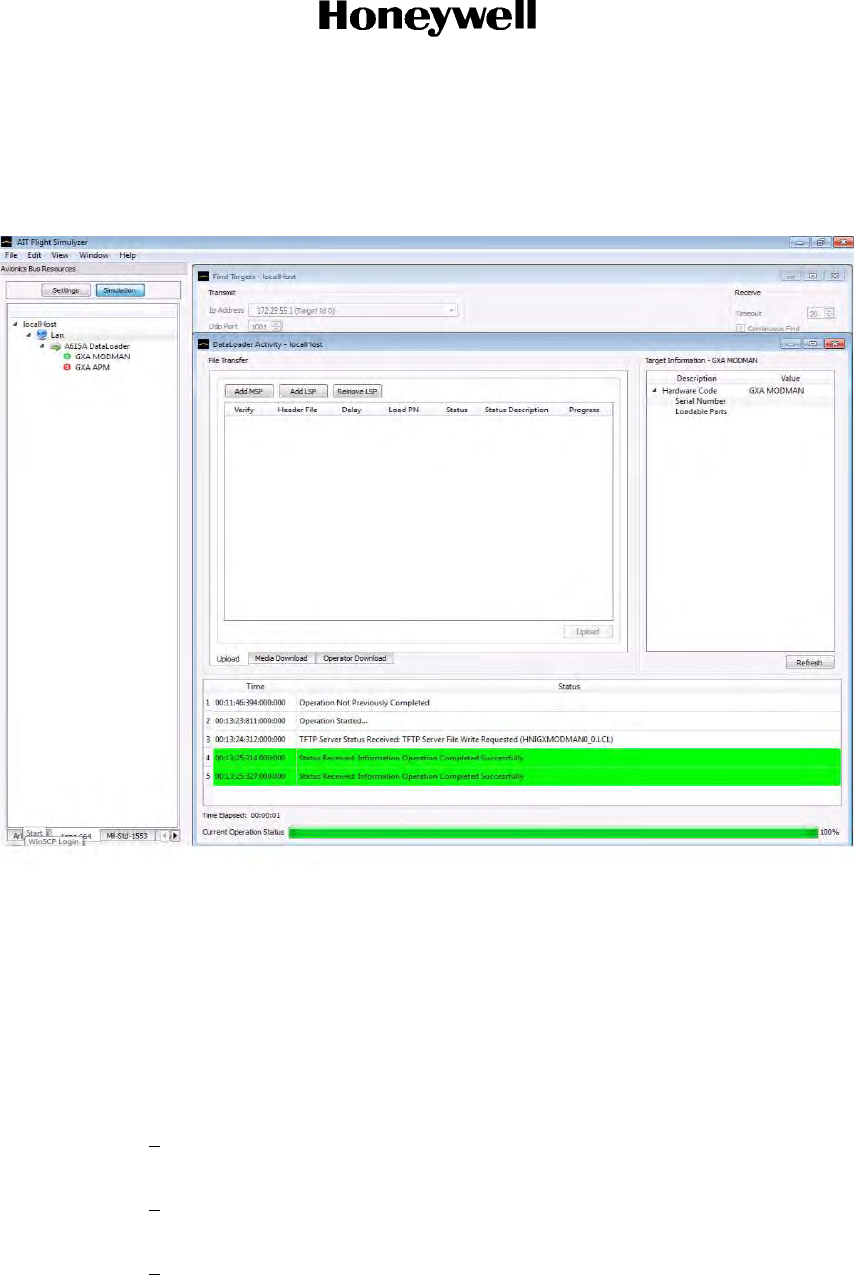
Task: Click the Header File column header
Action: pyautogui.click(x=297, y=410)
